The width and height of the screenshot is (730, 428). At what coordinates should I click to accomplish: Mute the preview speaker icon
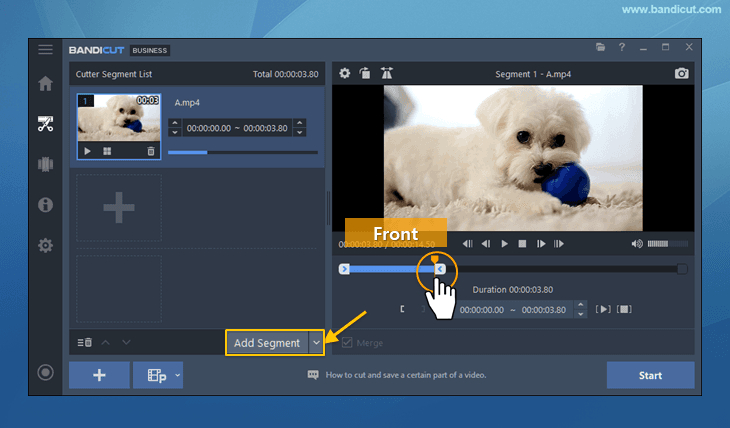click(x=636, y=244)
